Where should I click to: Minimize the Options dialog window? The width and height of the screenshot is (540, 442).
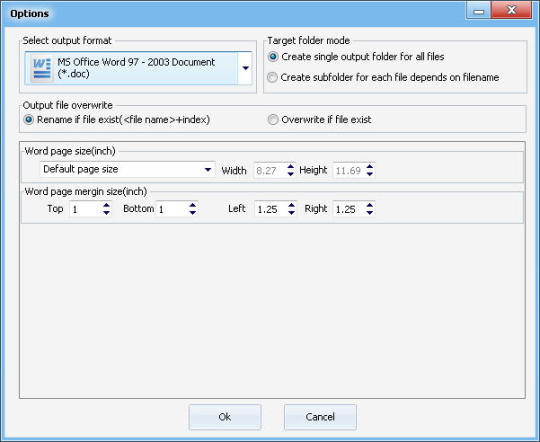click(479, 10)
